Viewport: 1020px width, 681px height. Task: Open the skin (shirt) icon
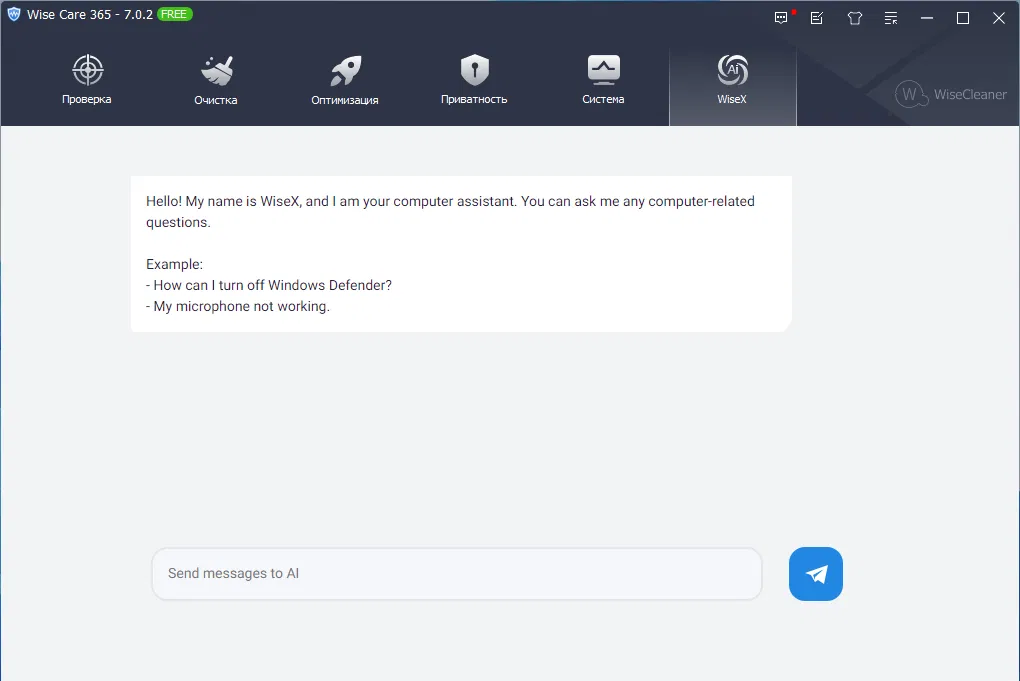[x=855, y=18]
